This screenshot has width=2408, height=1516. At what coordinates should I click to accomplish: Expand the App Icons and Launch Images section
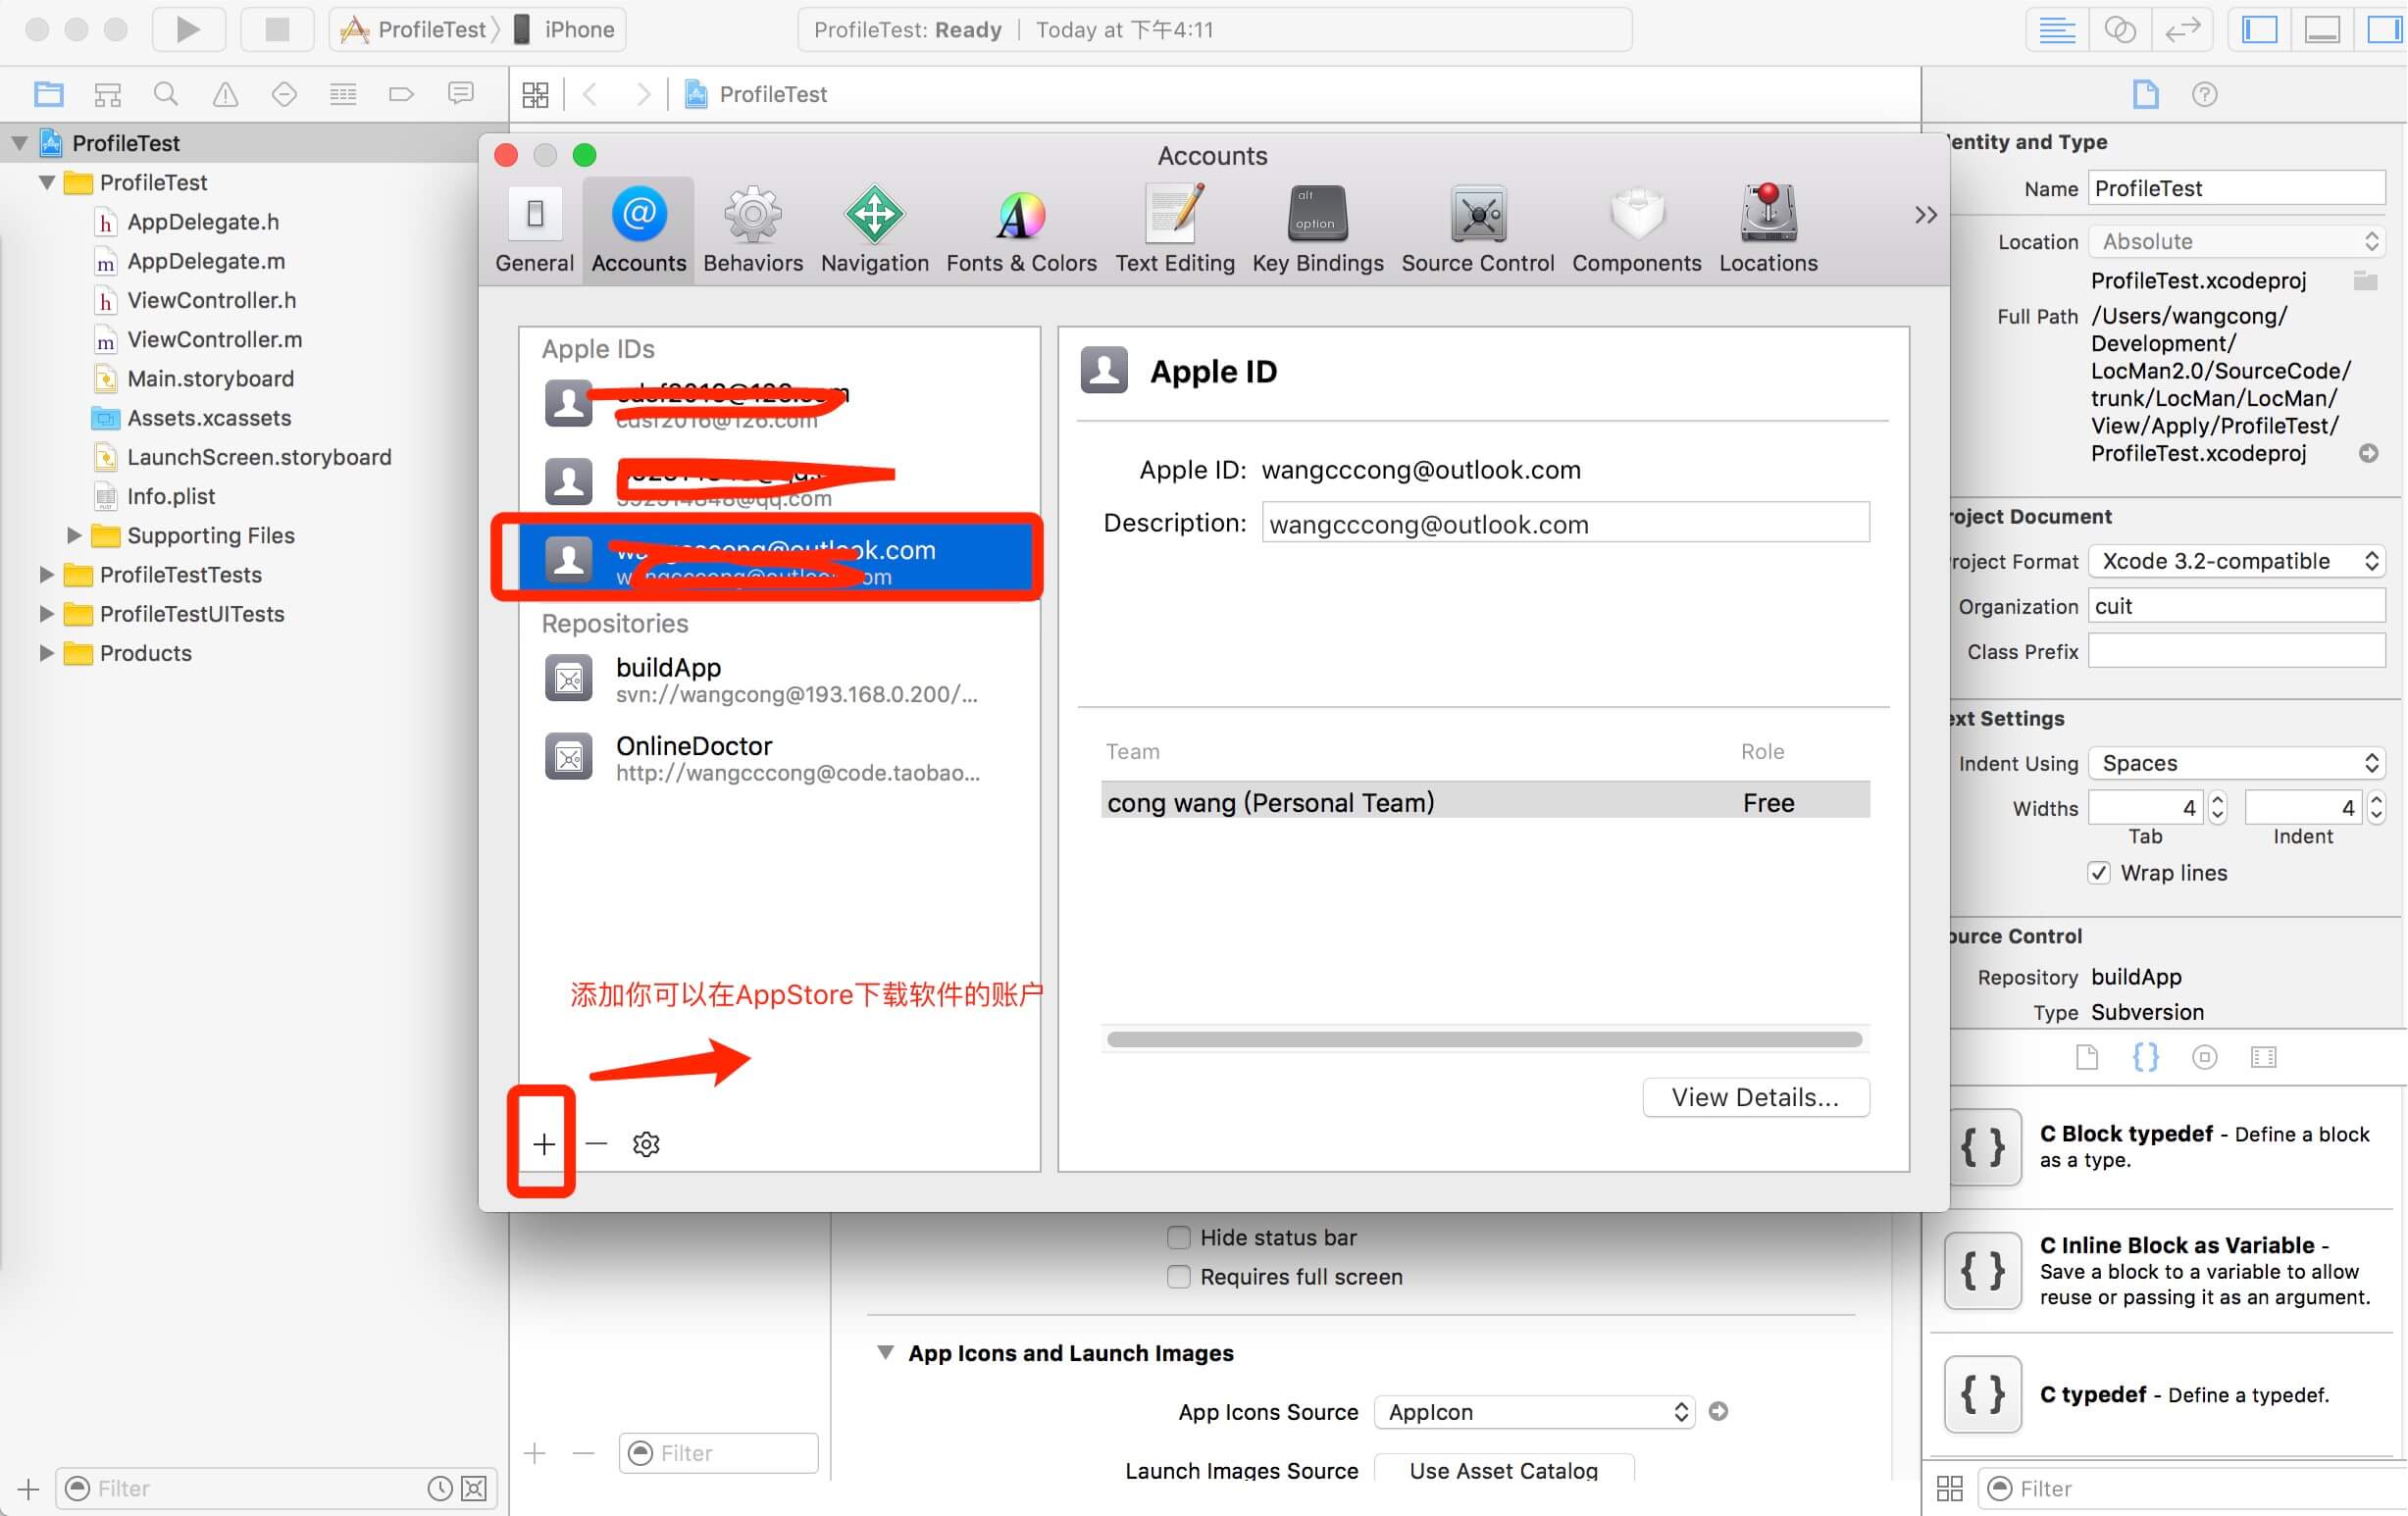click(x=884, y=1352)
